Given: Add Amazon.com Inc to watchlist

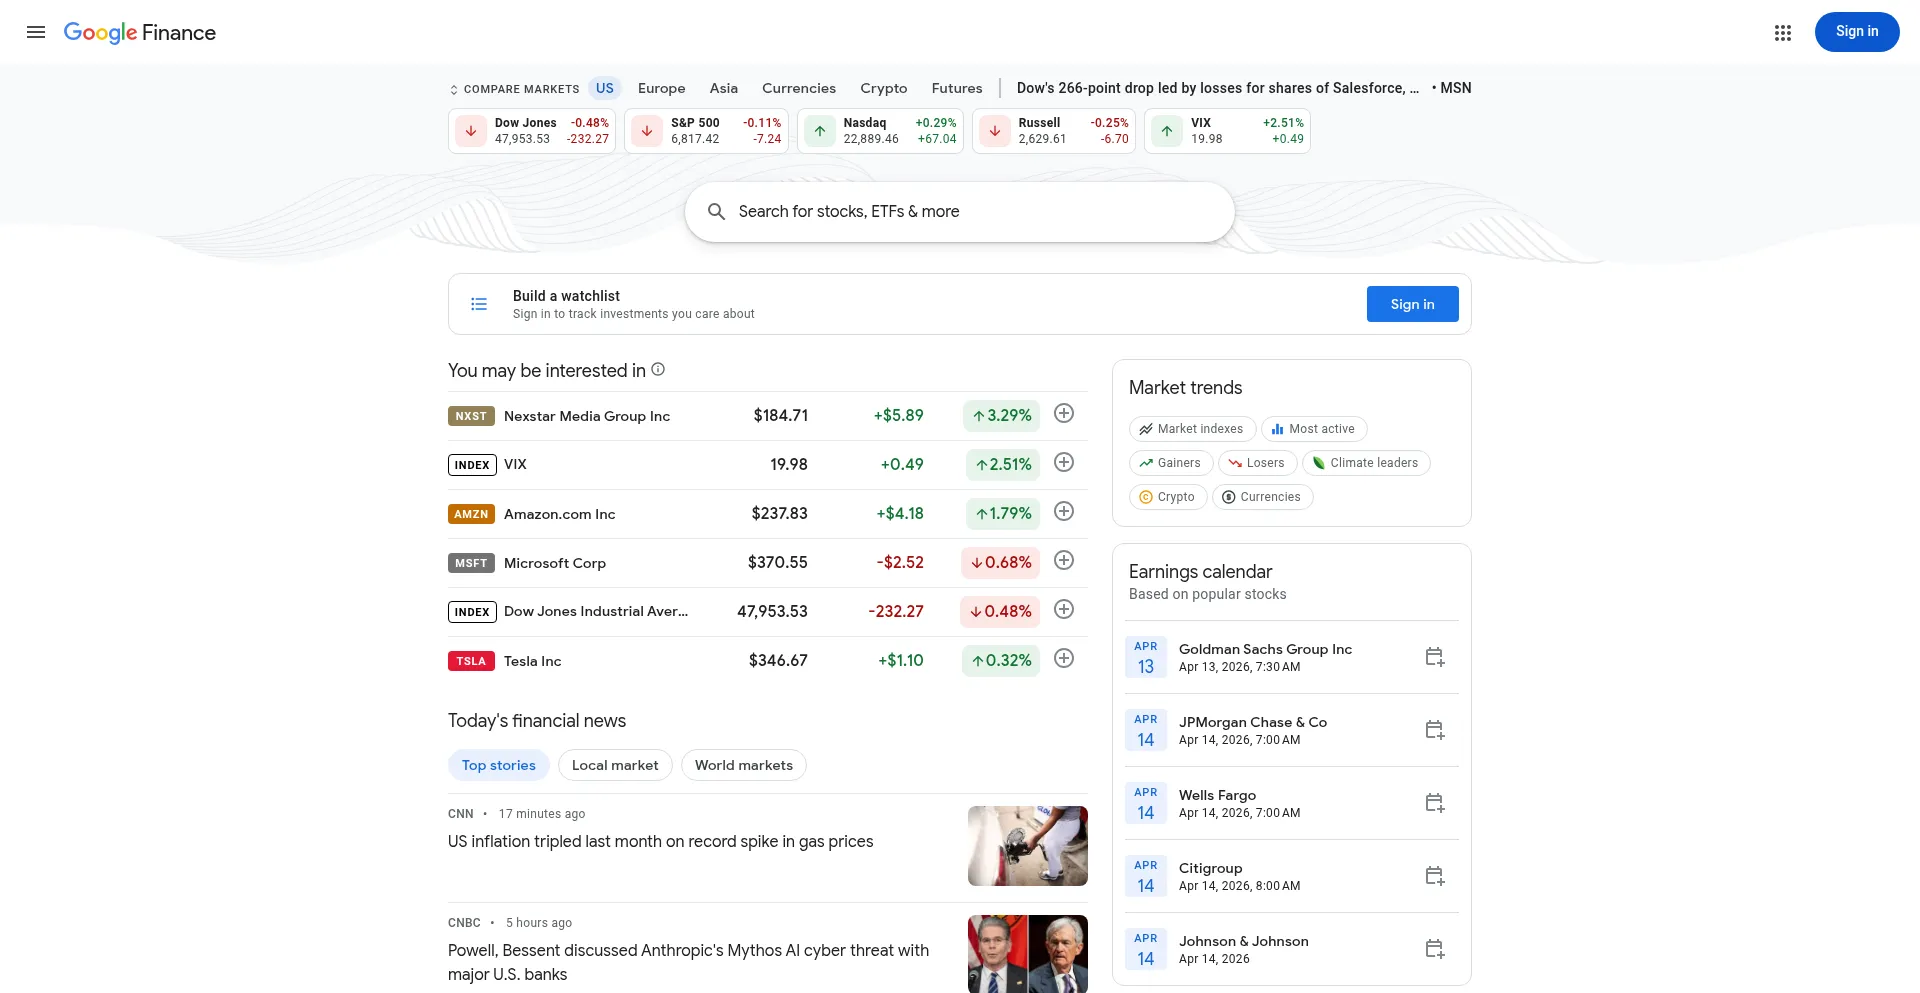Looking at the screenshot, I should tap(1064, 511).
